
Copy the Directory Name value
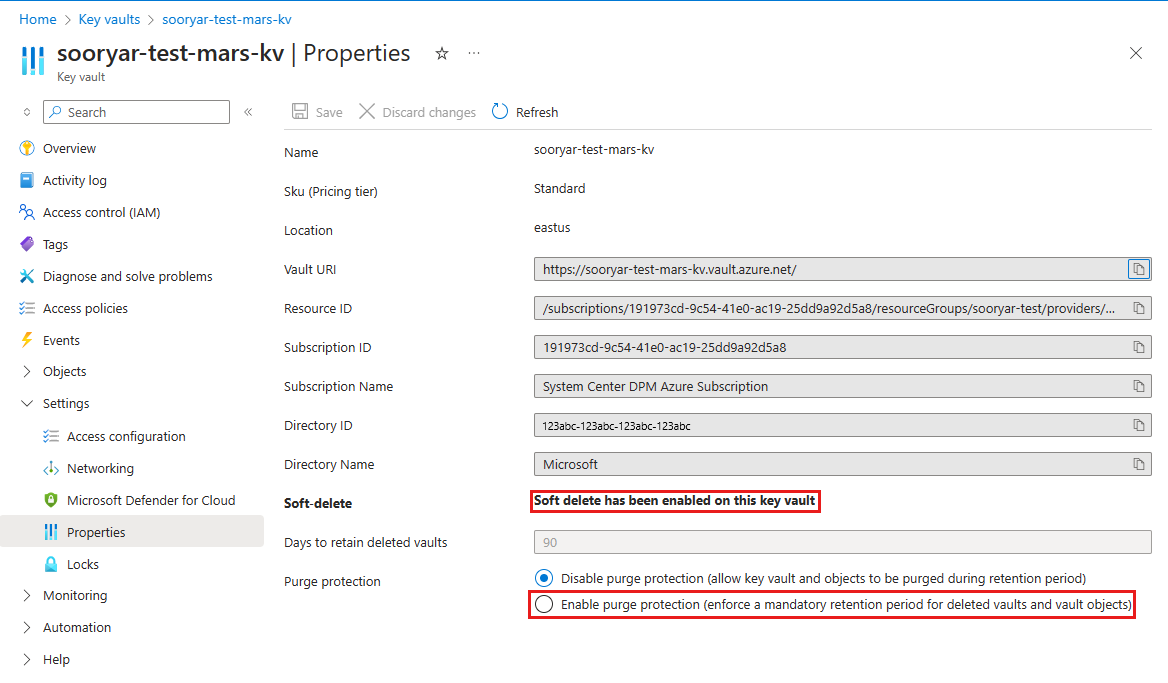1138,464
